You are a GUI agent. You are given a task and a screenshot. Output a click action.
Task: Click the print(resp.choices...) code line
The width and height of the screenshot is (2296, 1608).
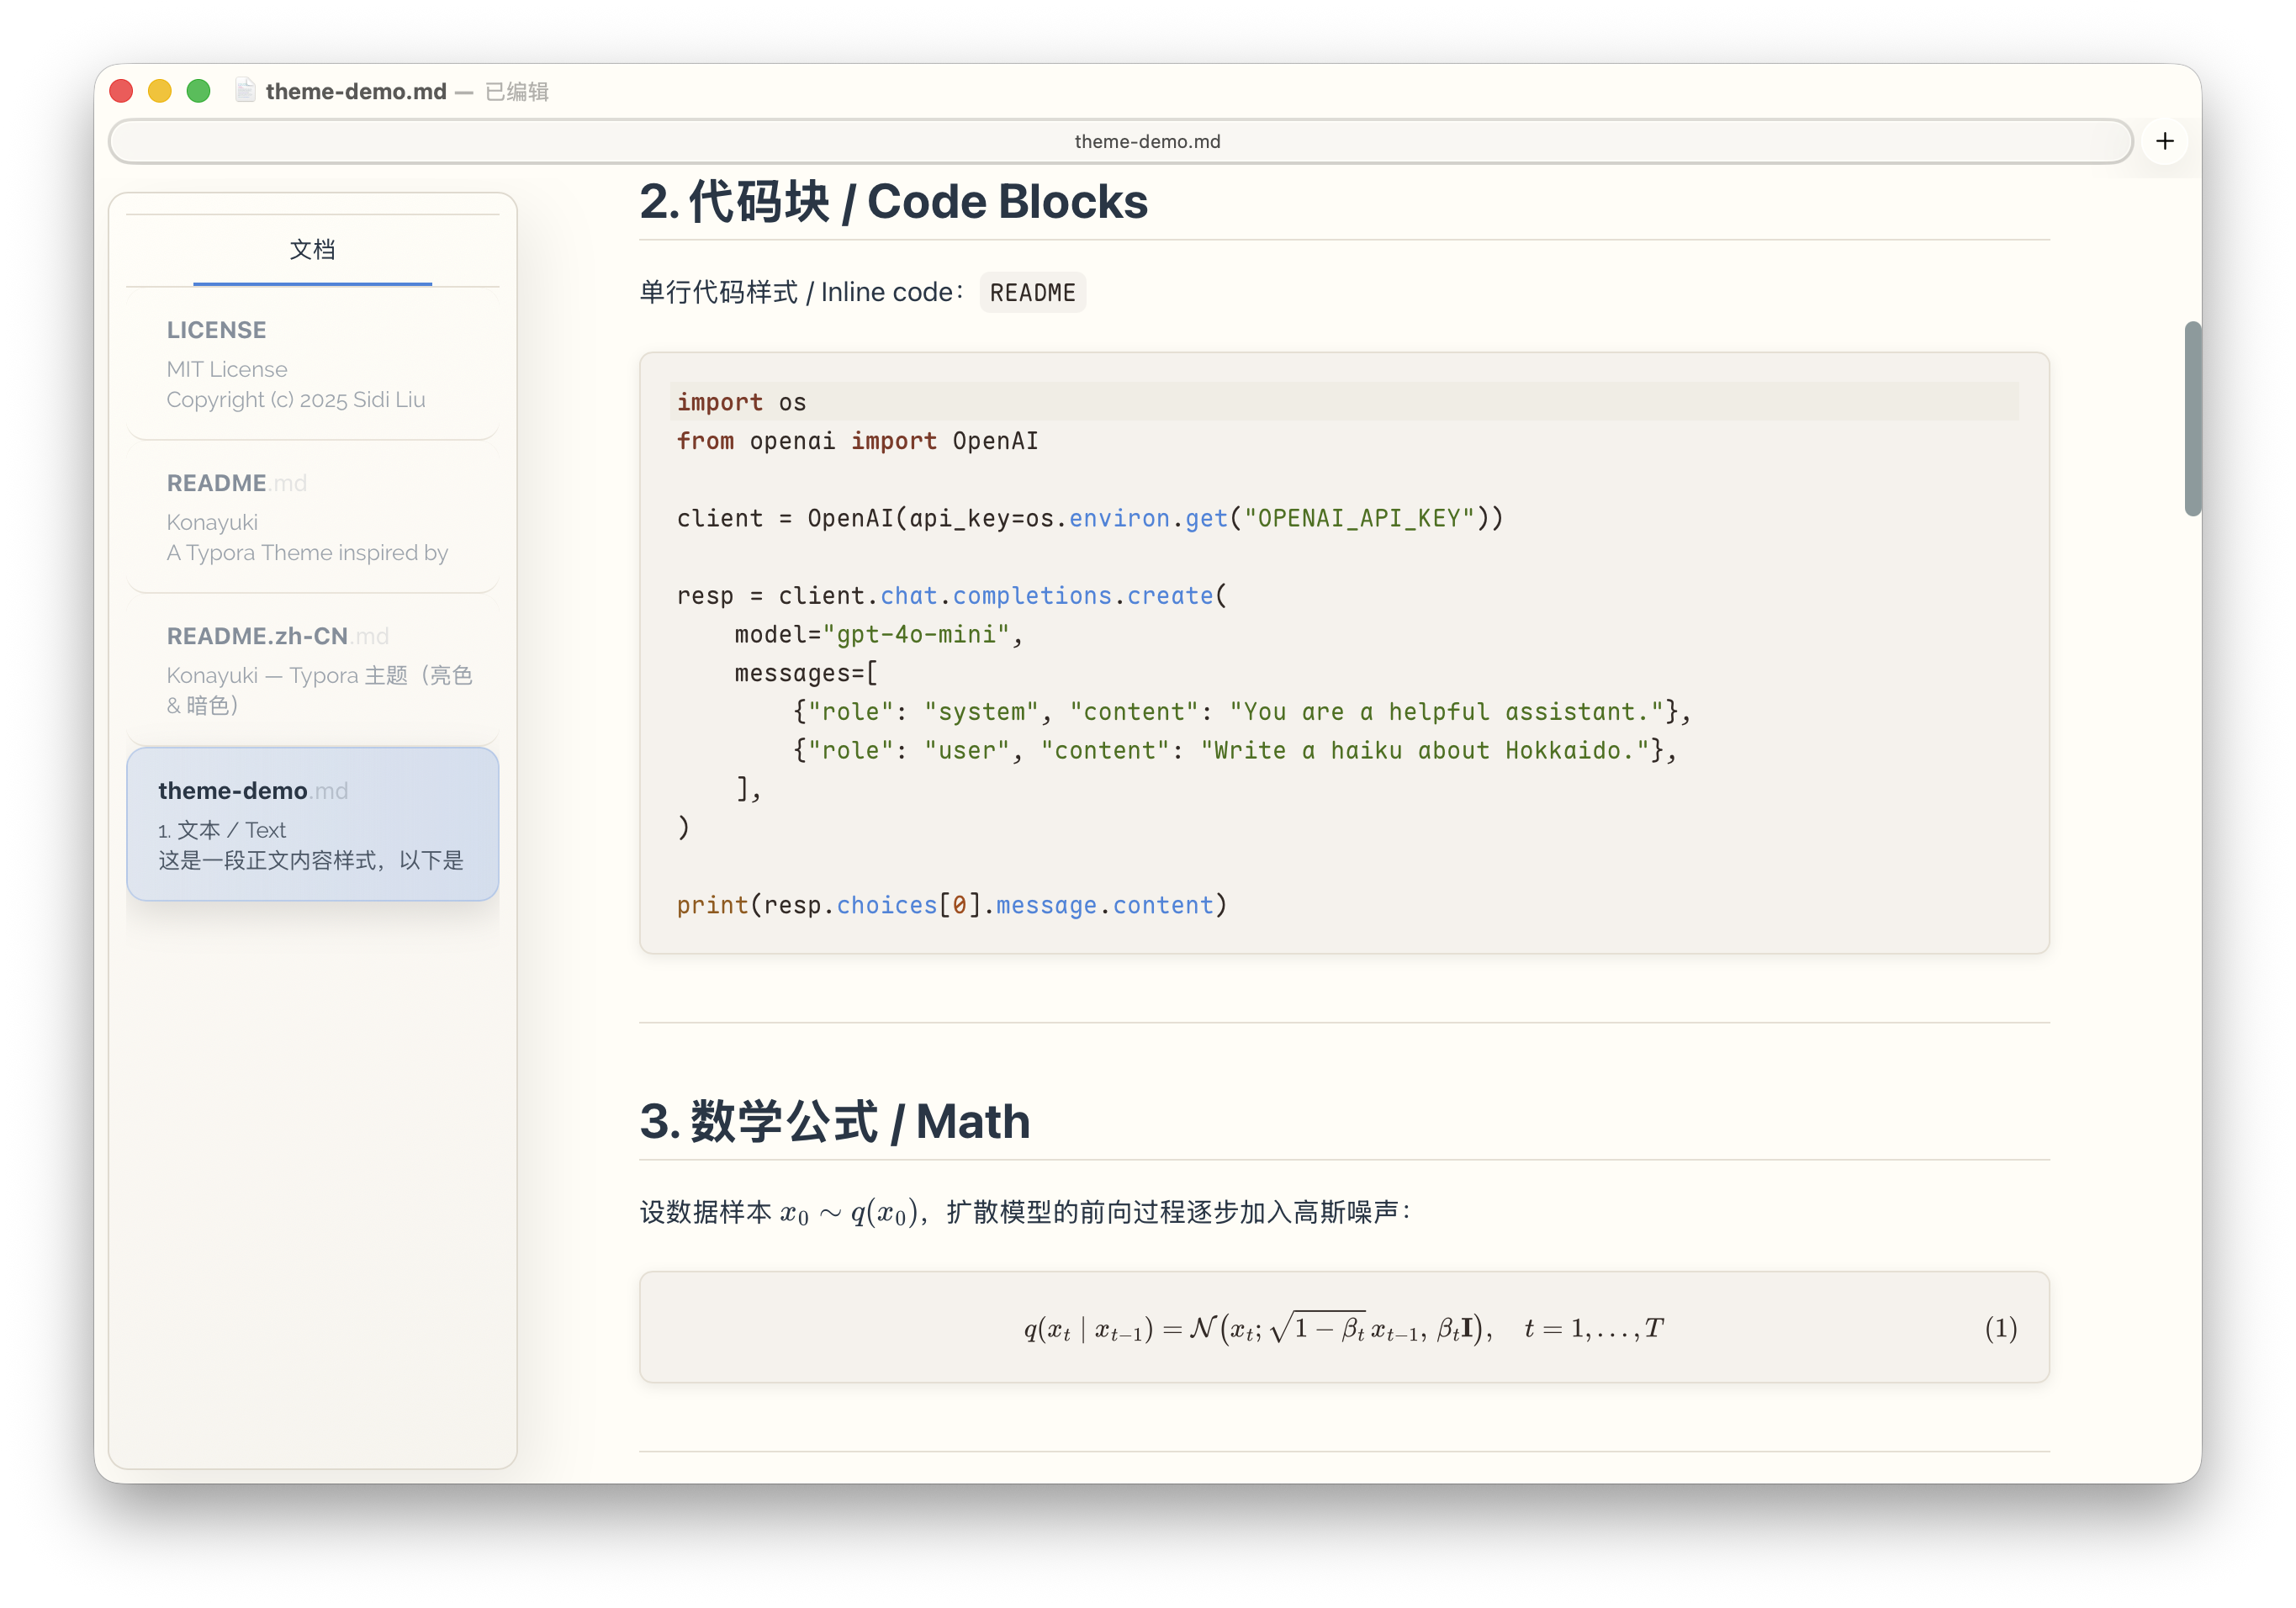(951, 905)
